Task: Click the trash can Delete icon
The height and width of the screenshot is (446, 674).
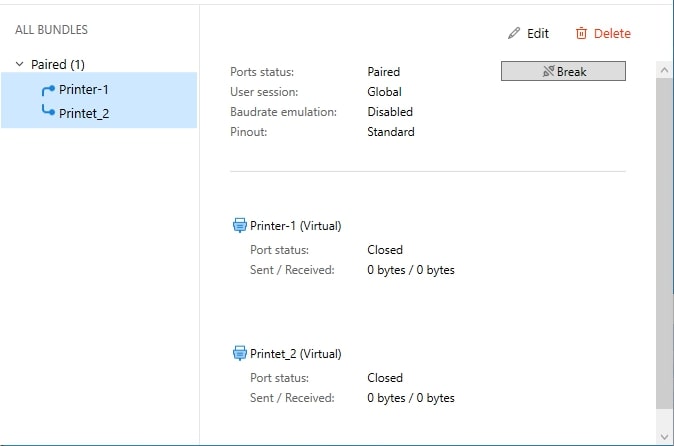Action: (581, 34)
